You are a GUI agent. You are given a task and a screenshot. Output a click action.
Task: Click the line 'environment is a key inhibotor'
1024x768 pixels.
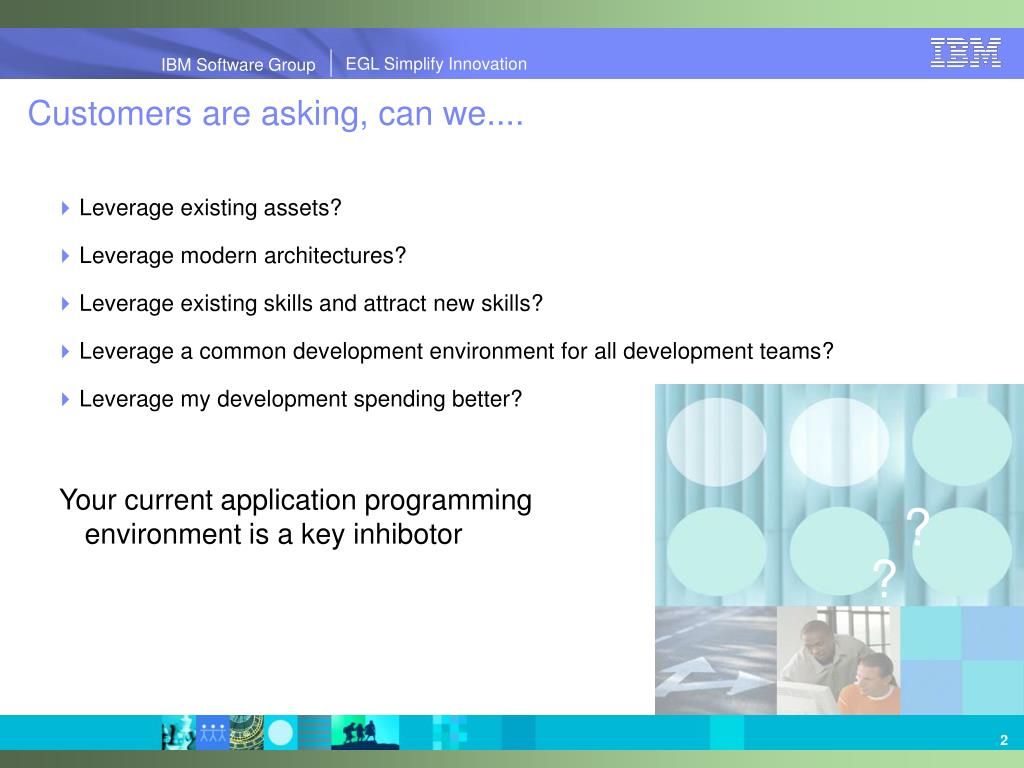click(273, 535)
